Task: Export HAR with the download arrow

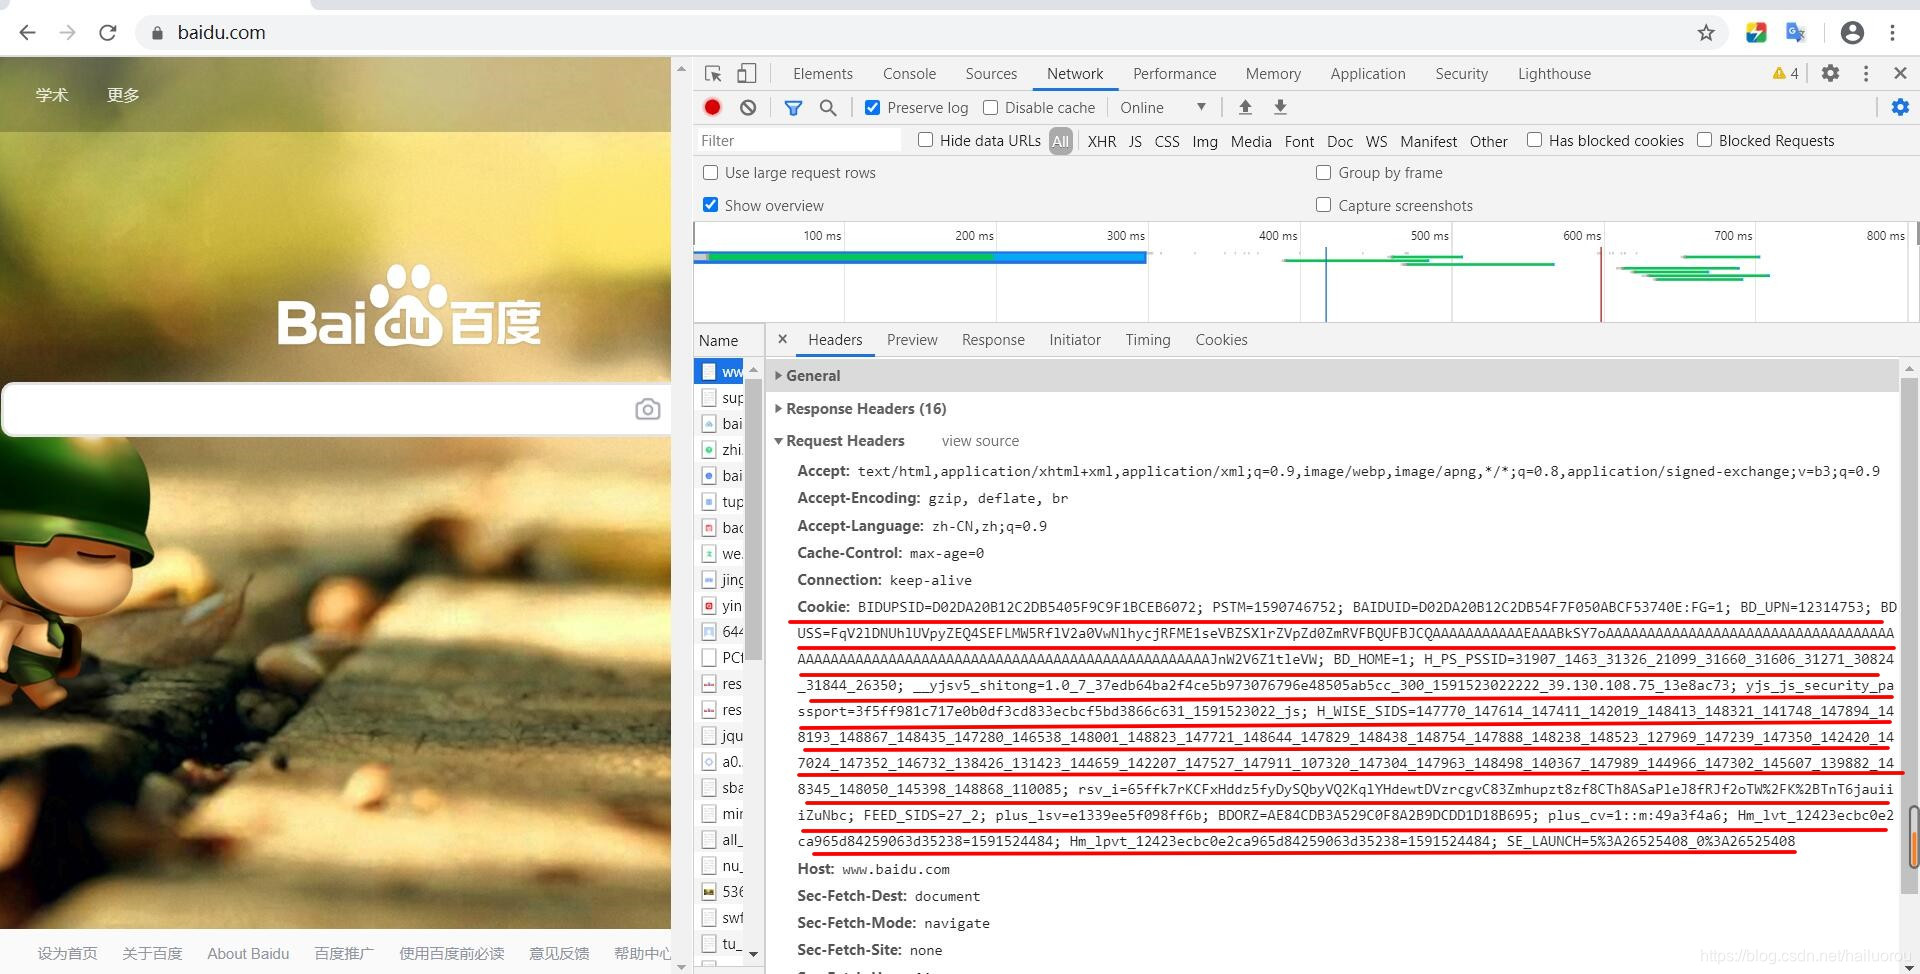Action: pyautogui.click(x=1280, y=107)
